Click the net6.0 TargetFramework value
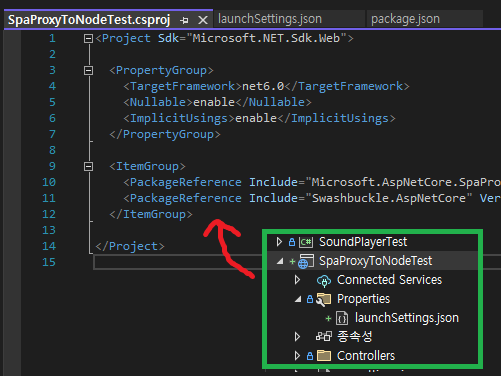Viewport: 501px width, 376px height. [263, 87]
